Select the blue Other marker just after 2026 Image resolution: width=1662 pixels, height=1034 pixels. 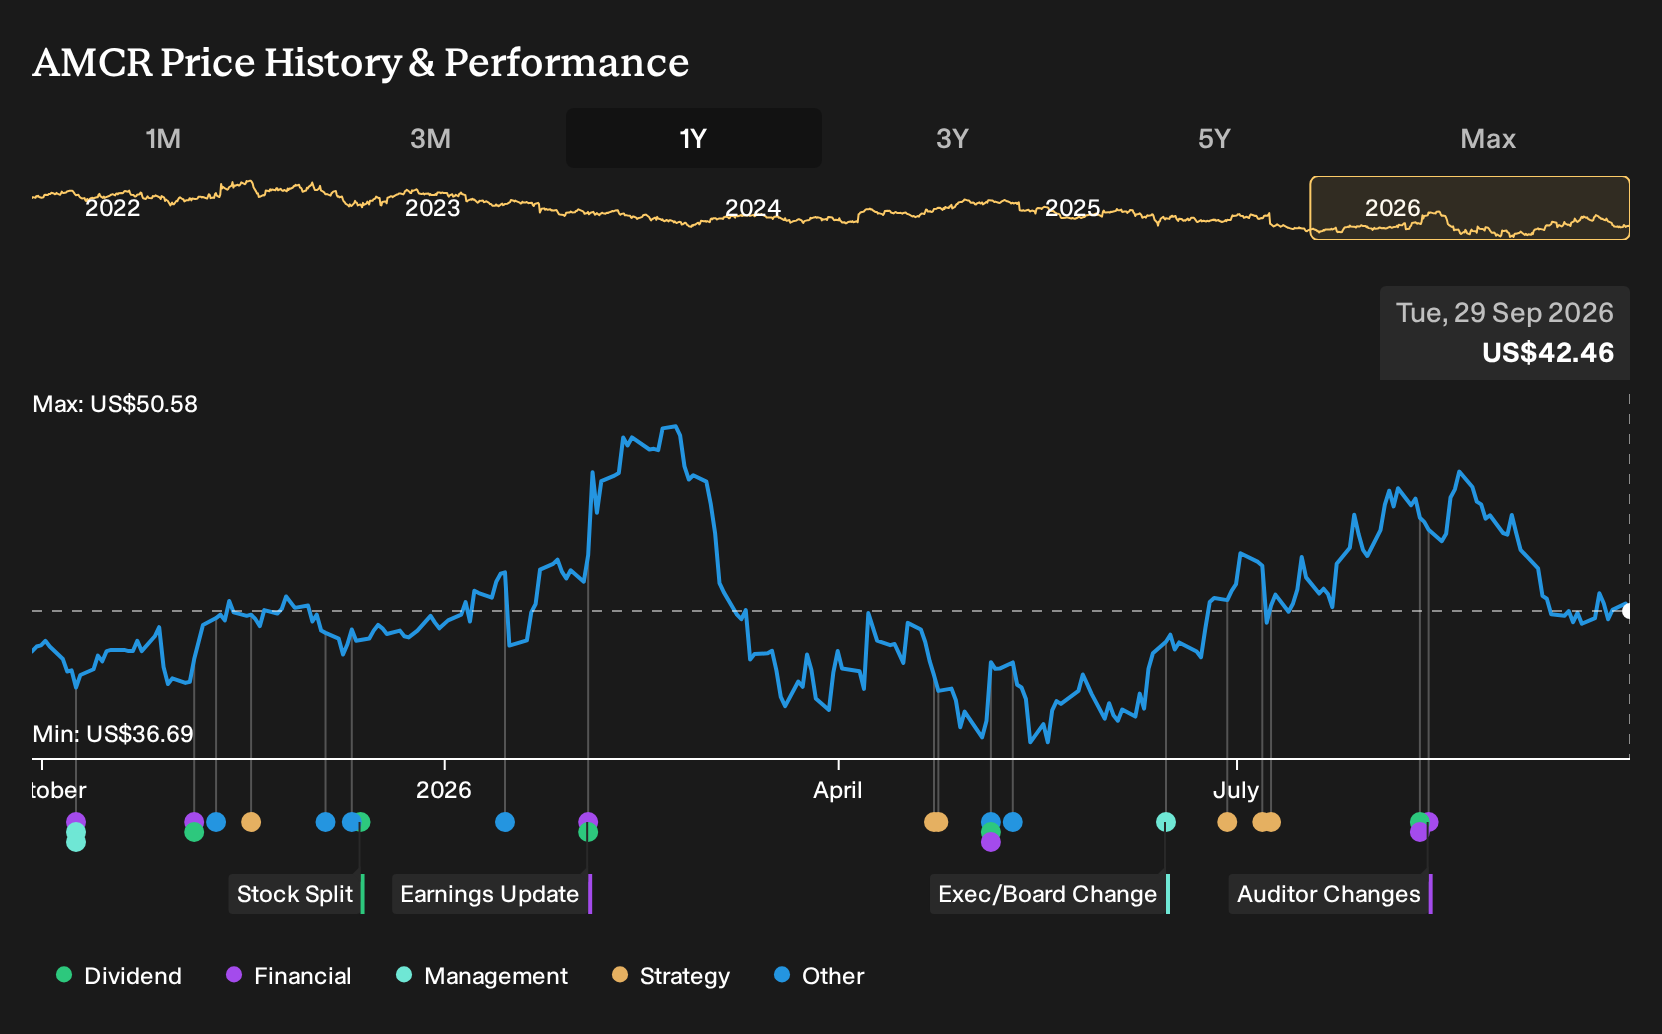pyautogui.click(x=505, y=822)
